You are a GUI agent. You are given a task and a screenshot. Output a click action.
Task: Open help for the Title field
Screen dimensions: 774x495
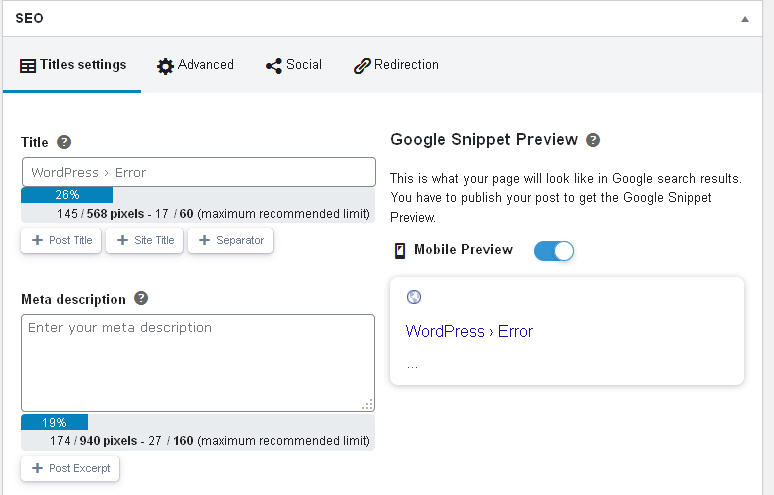coord(64,142)
